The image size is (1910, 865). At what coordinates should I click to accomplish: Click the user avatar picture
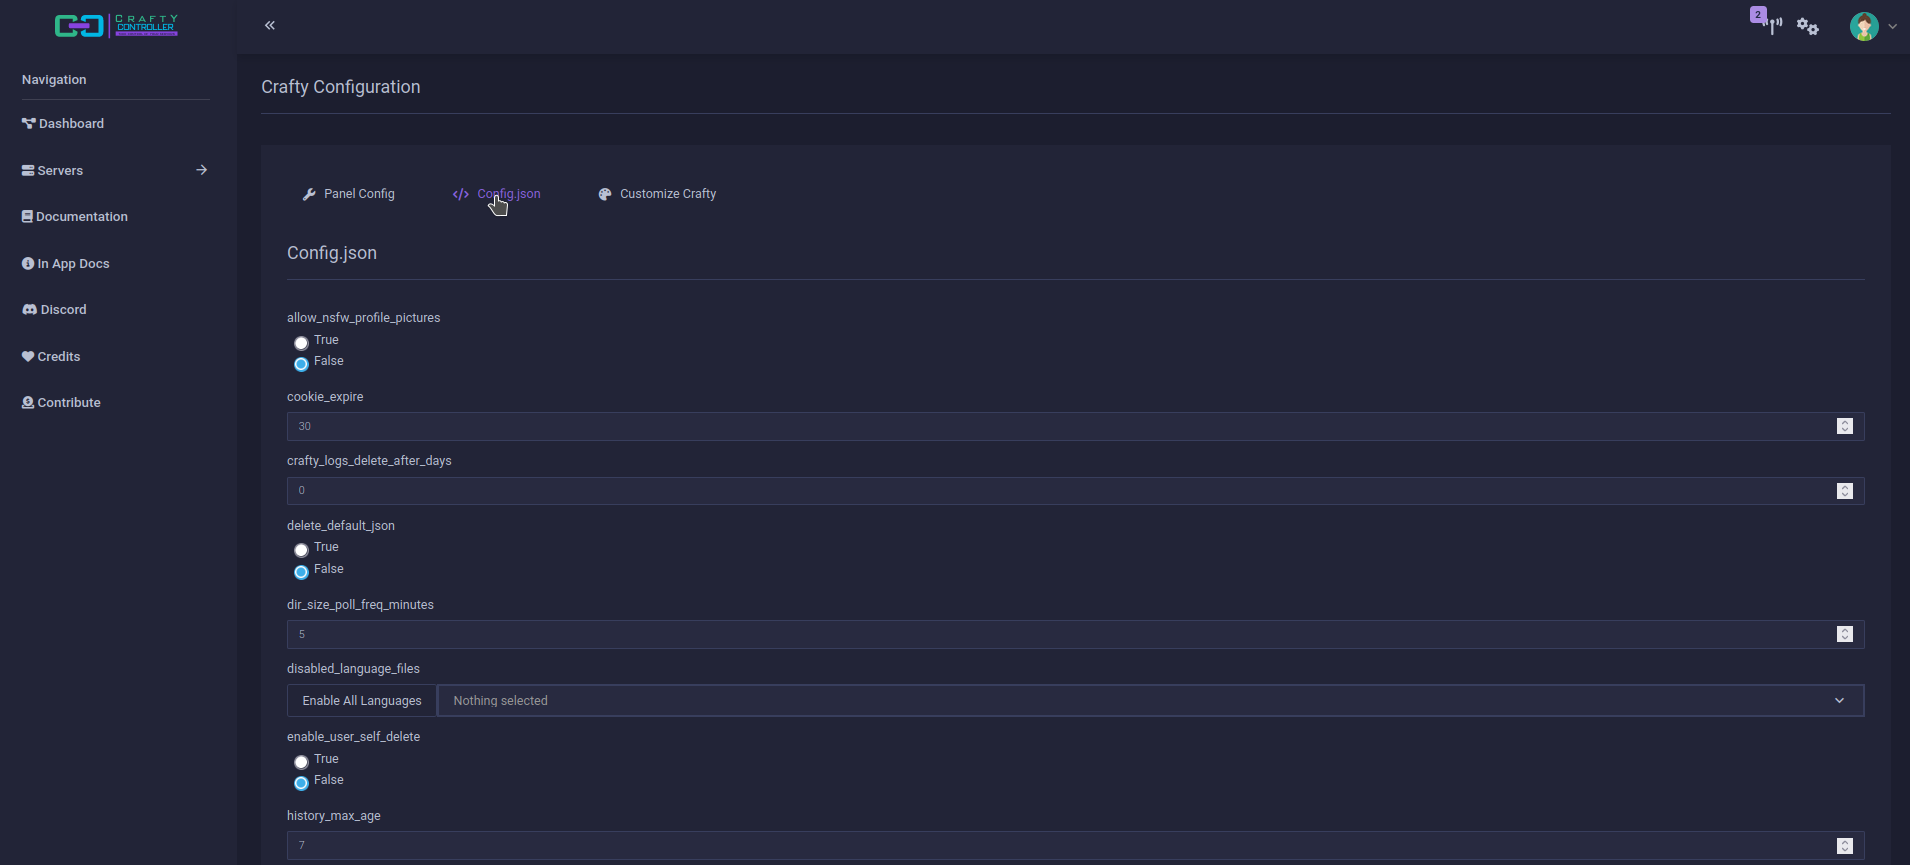(x=1864, y=26)
